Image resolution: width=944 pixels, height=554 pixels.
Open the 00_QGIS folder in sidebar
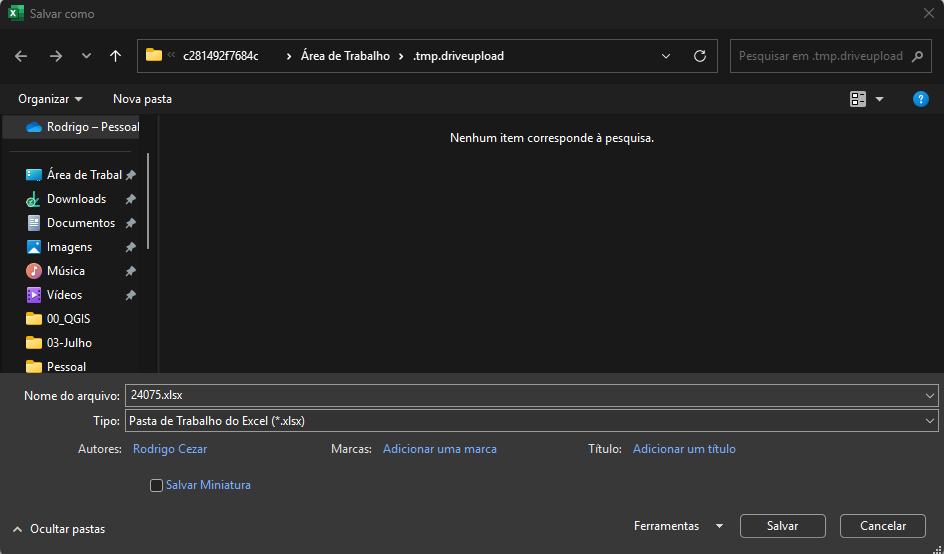(x=58, y=319)
